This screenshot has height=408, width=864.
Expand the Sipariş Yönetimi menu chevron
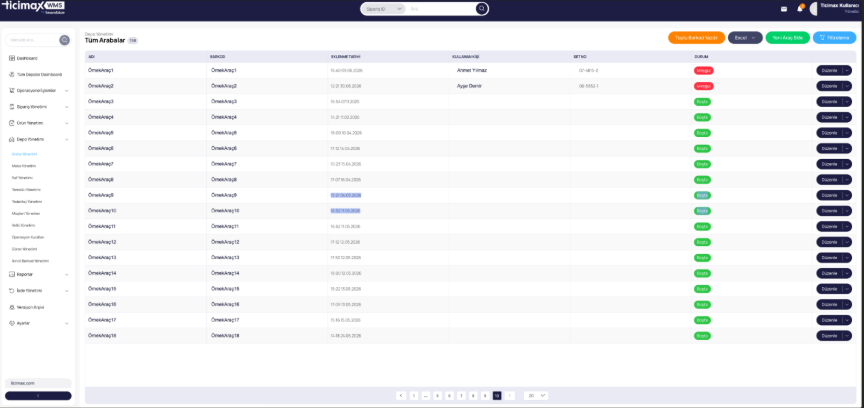(67, 106)
